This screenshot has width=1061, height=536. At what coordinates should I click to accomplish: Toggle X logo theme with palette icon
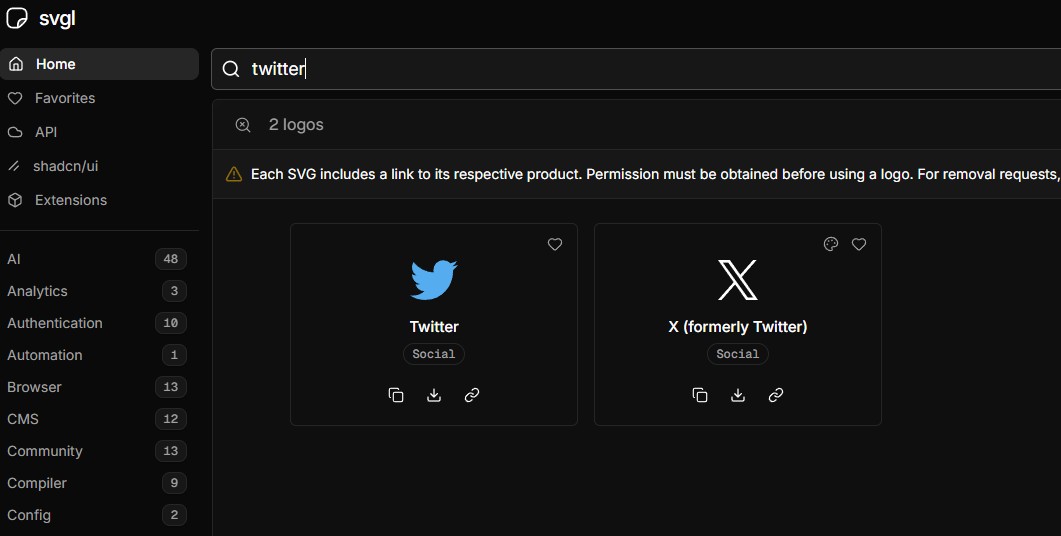pyautogui.click(x=831, y=244)
